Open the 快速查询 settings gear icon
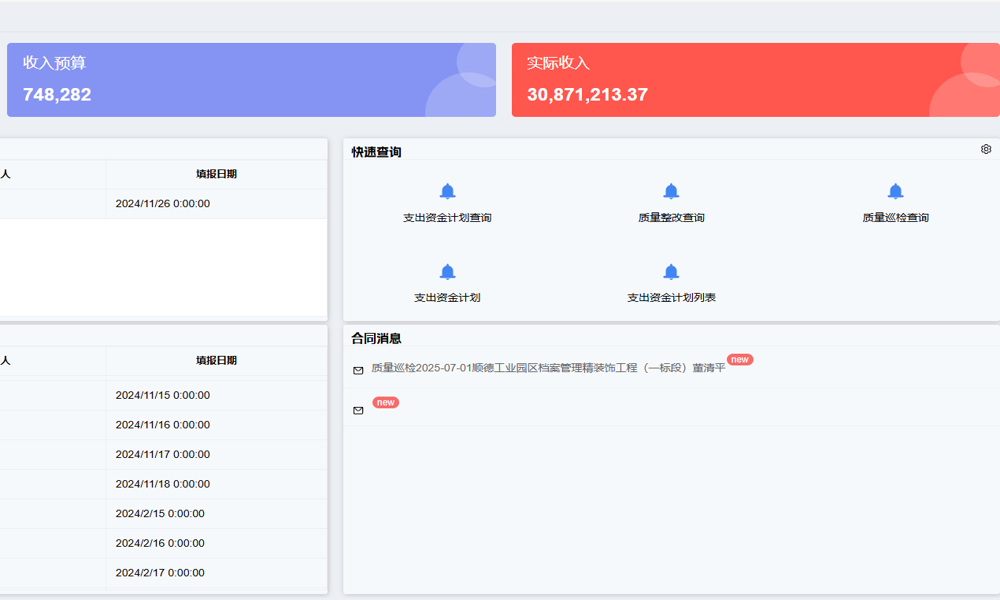The width and height of the screenshot is (1000, 600). click(986, 149)
